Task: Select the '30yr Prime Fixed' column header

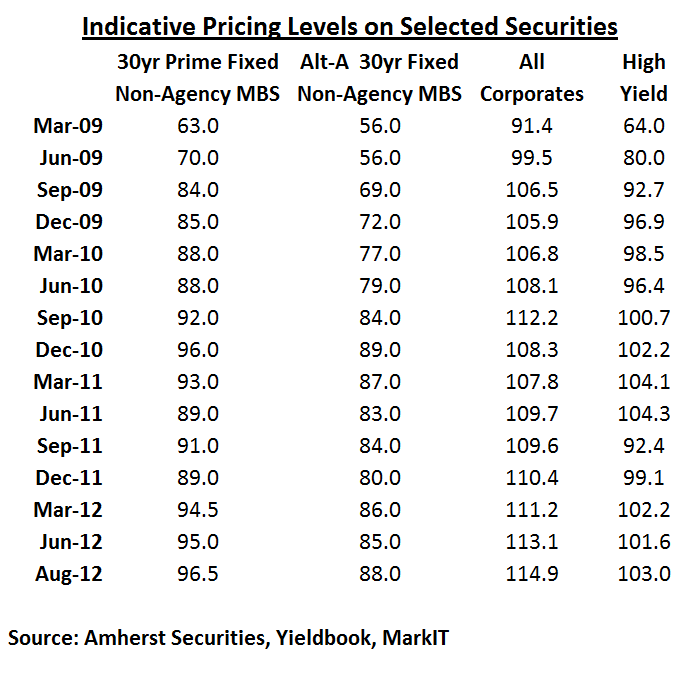Action: click(196, 62)
